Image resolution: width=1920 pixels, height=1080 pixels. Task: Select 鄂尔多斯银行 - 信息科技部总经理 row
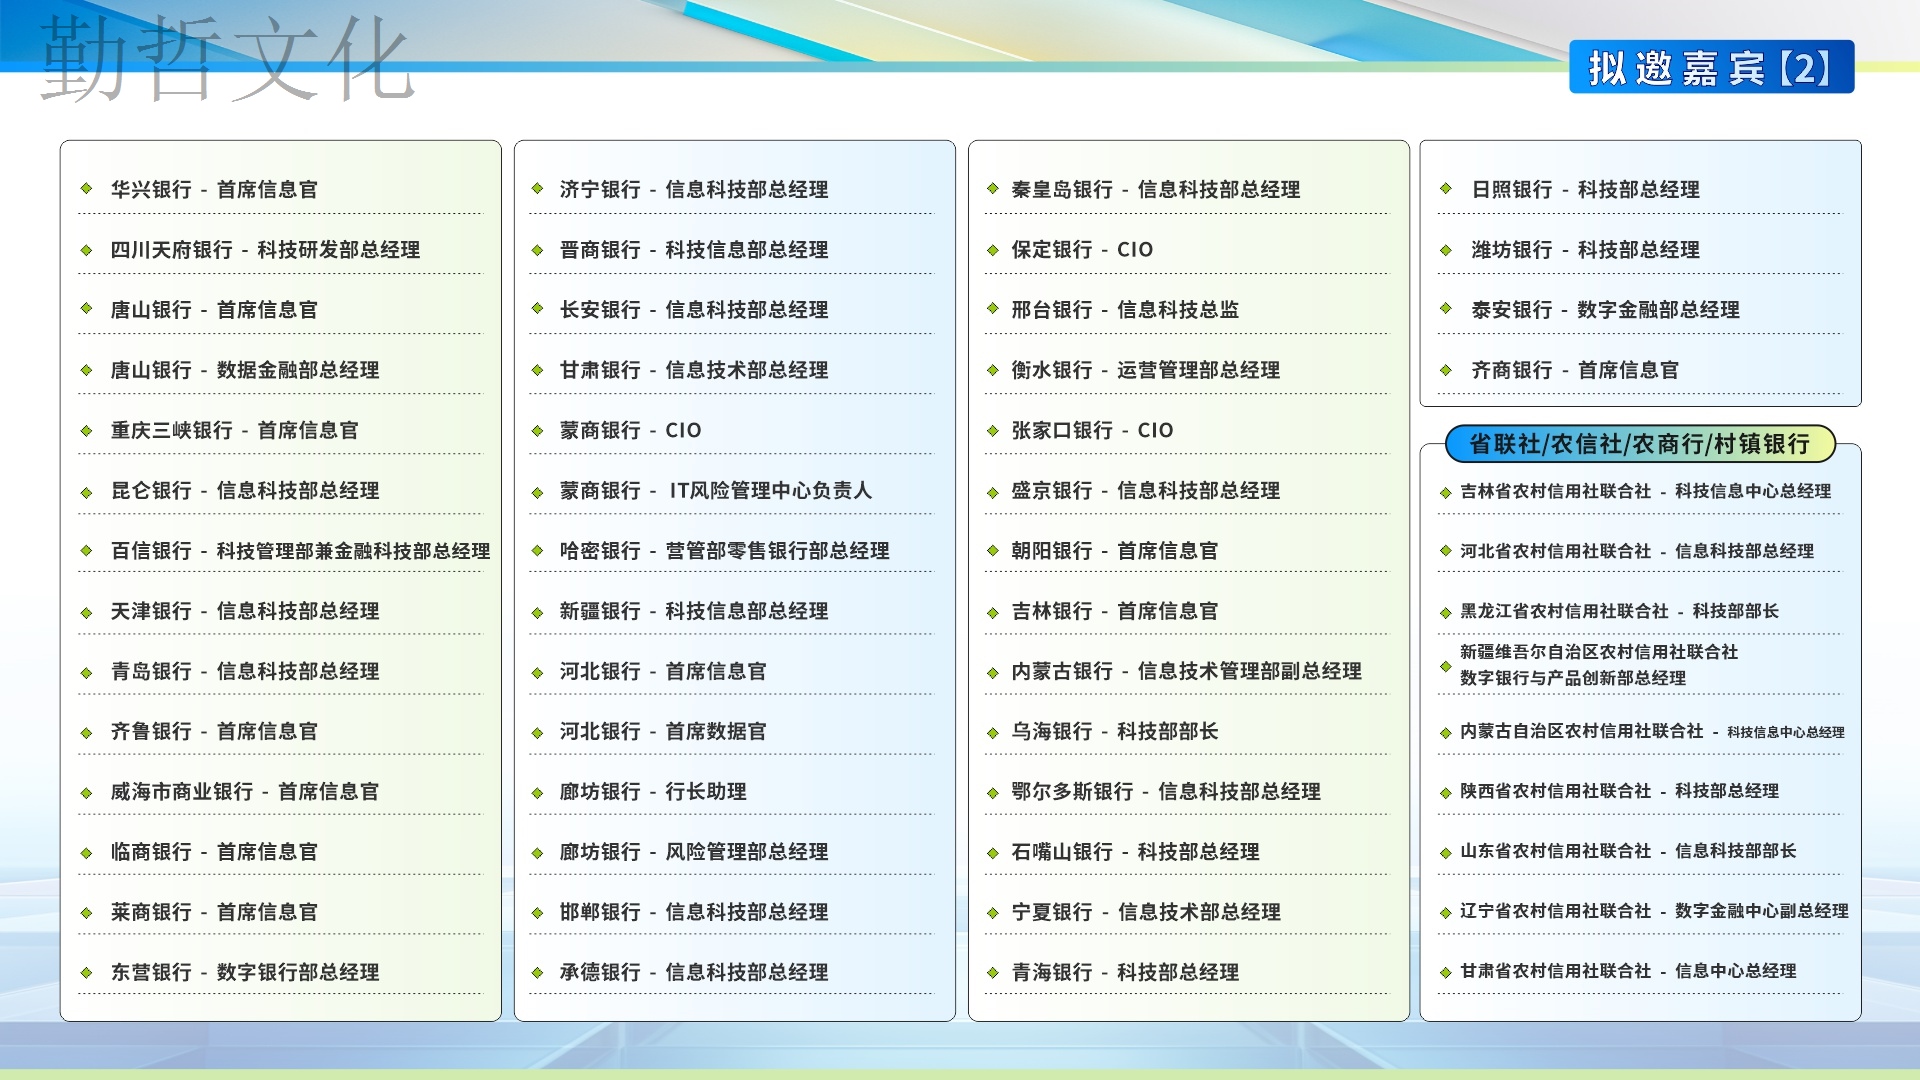[1166, 791]
